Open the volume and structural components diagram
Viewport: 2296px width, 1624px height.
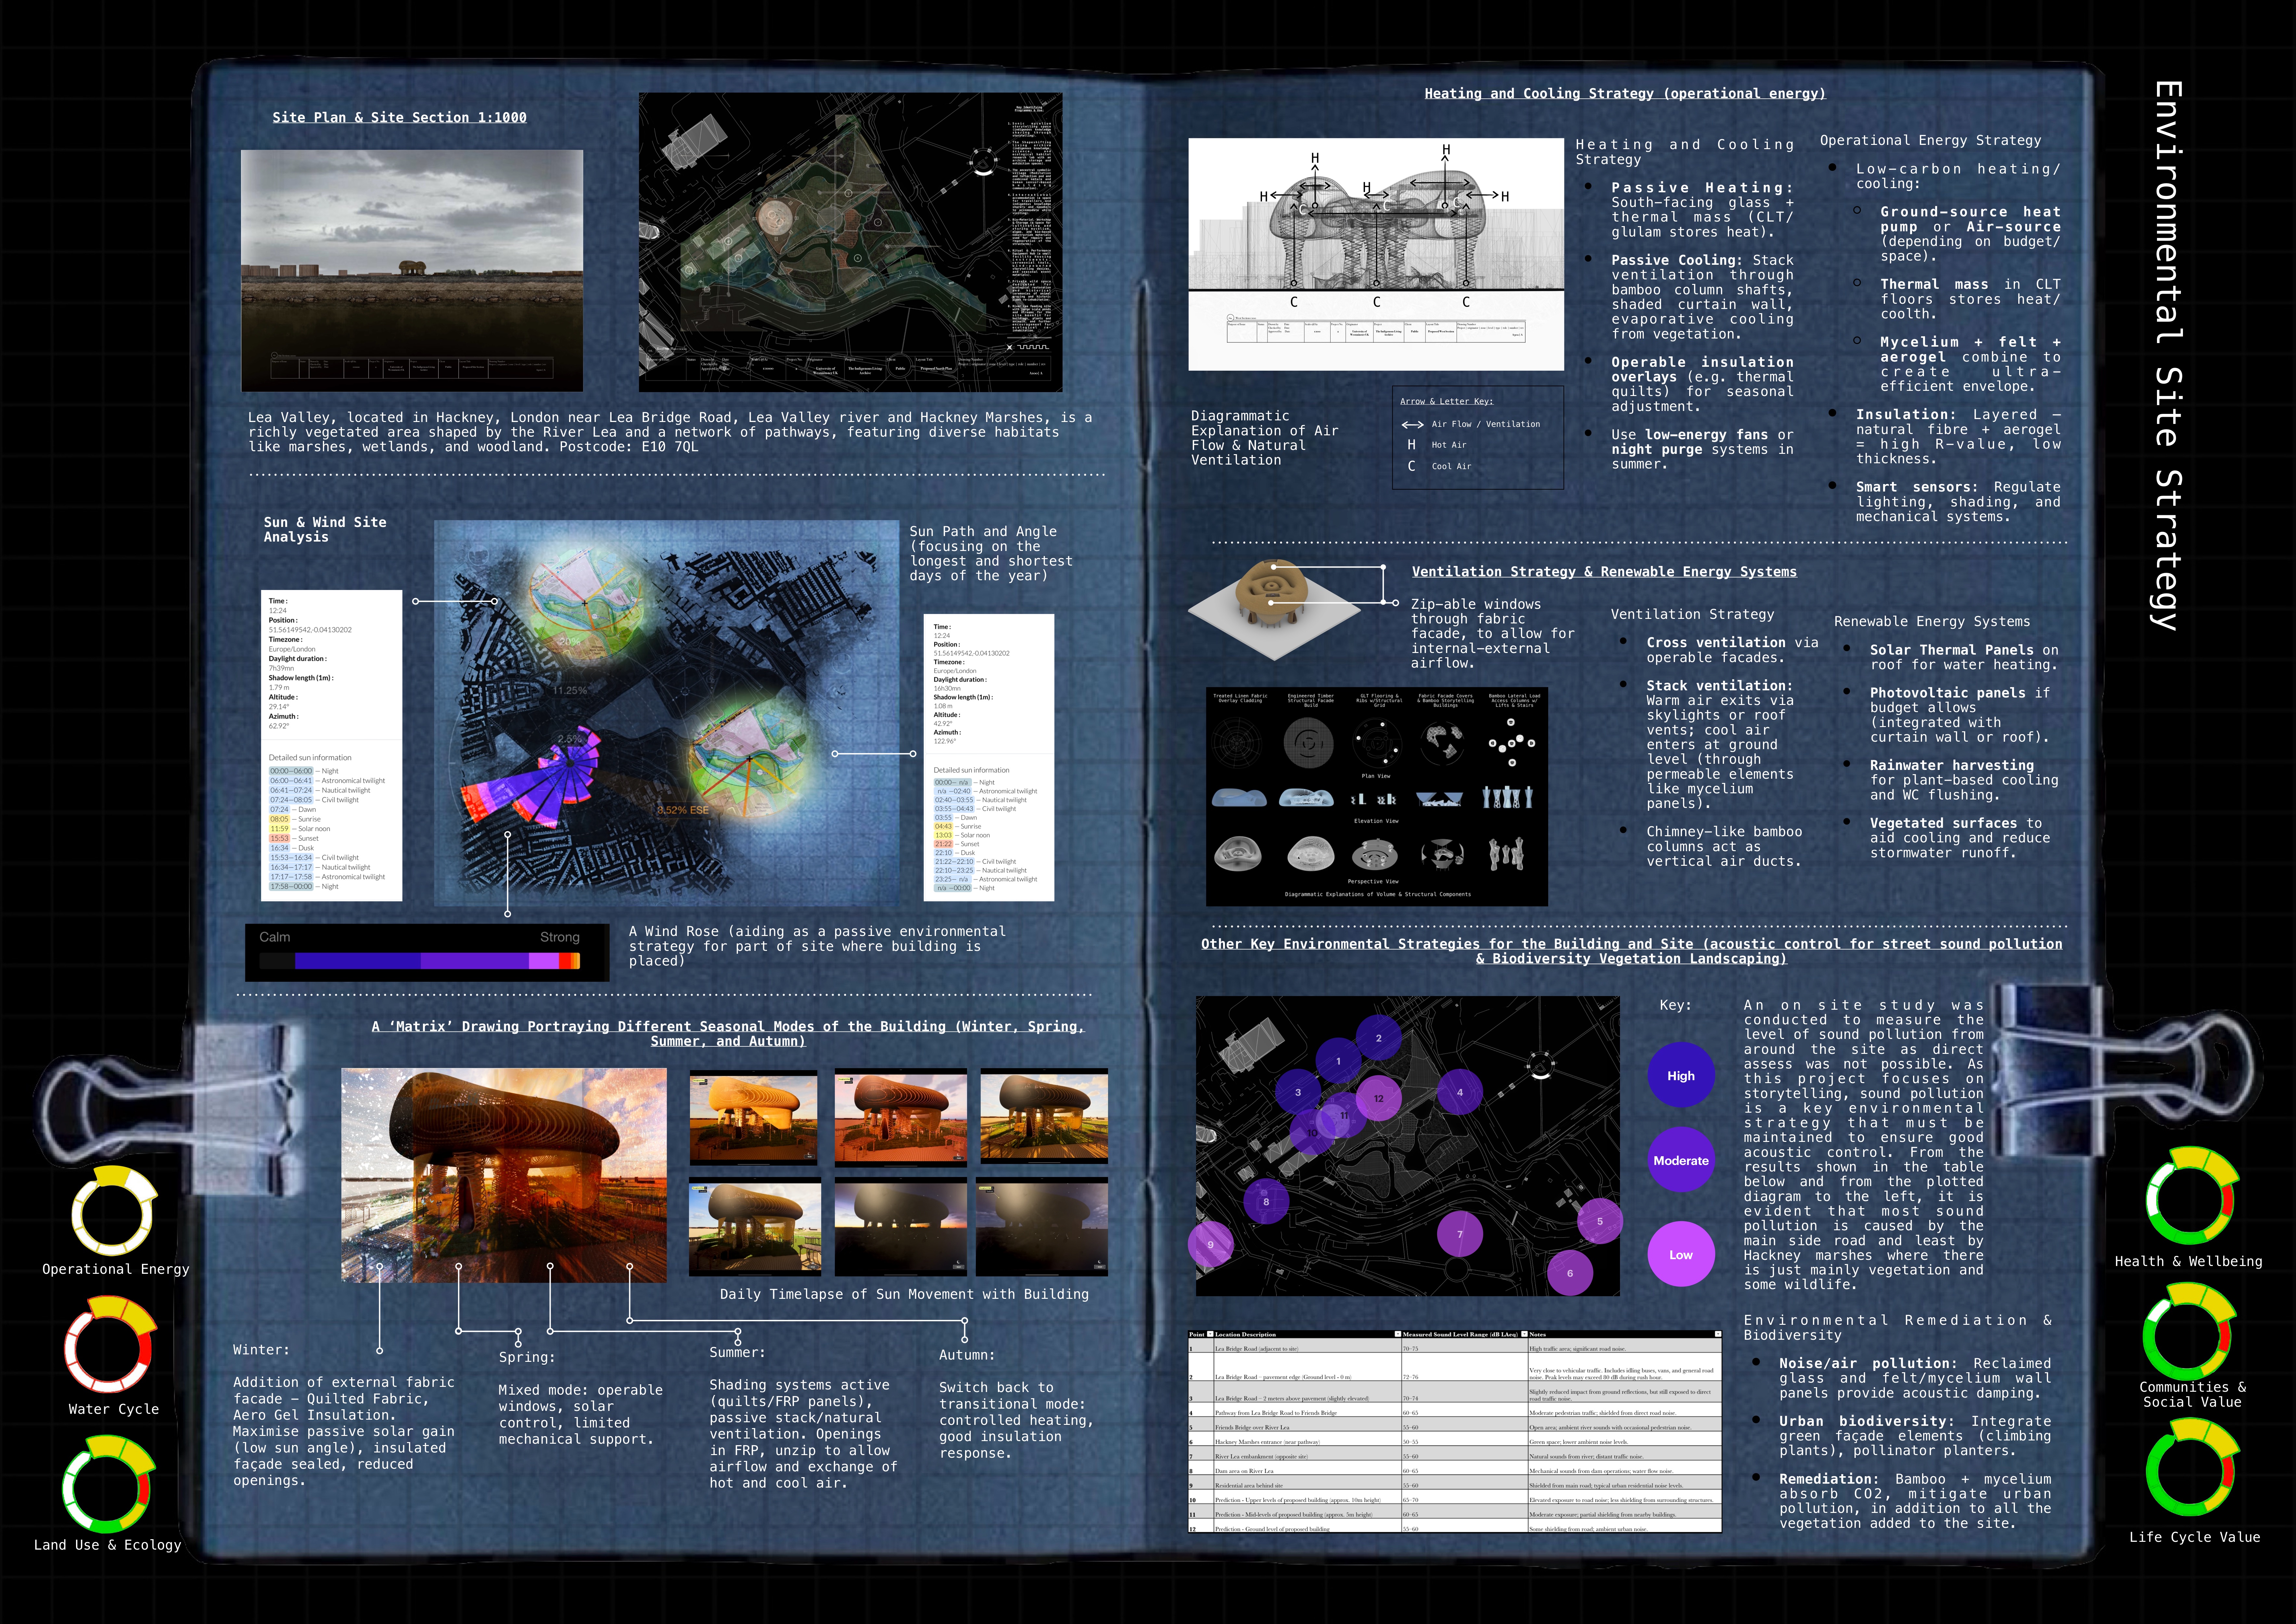(1377, 797)
